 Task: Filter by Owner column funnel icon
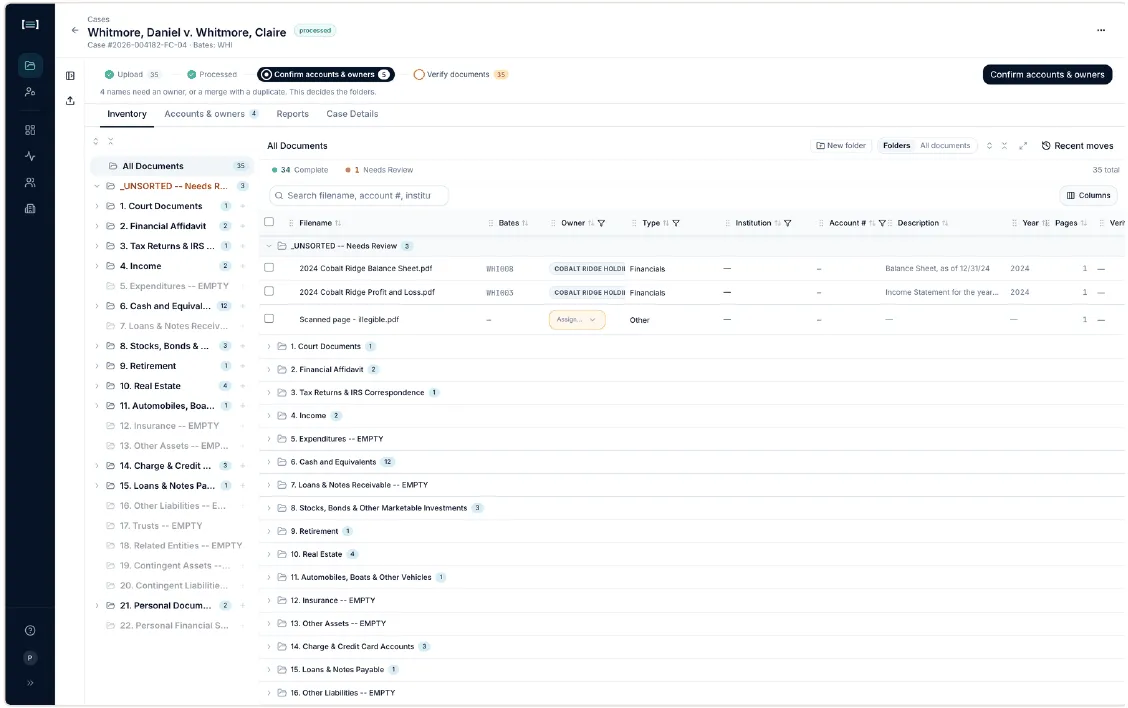coord(601,224)
